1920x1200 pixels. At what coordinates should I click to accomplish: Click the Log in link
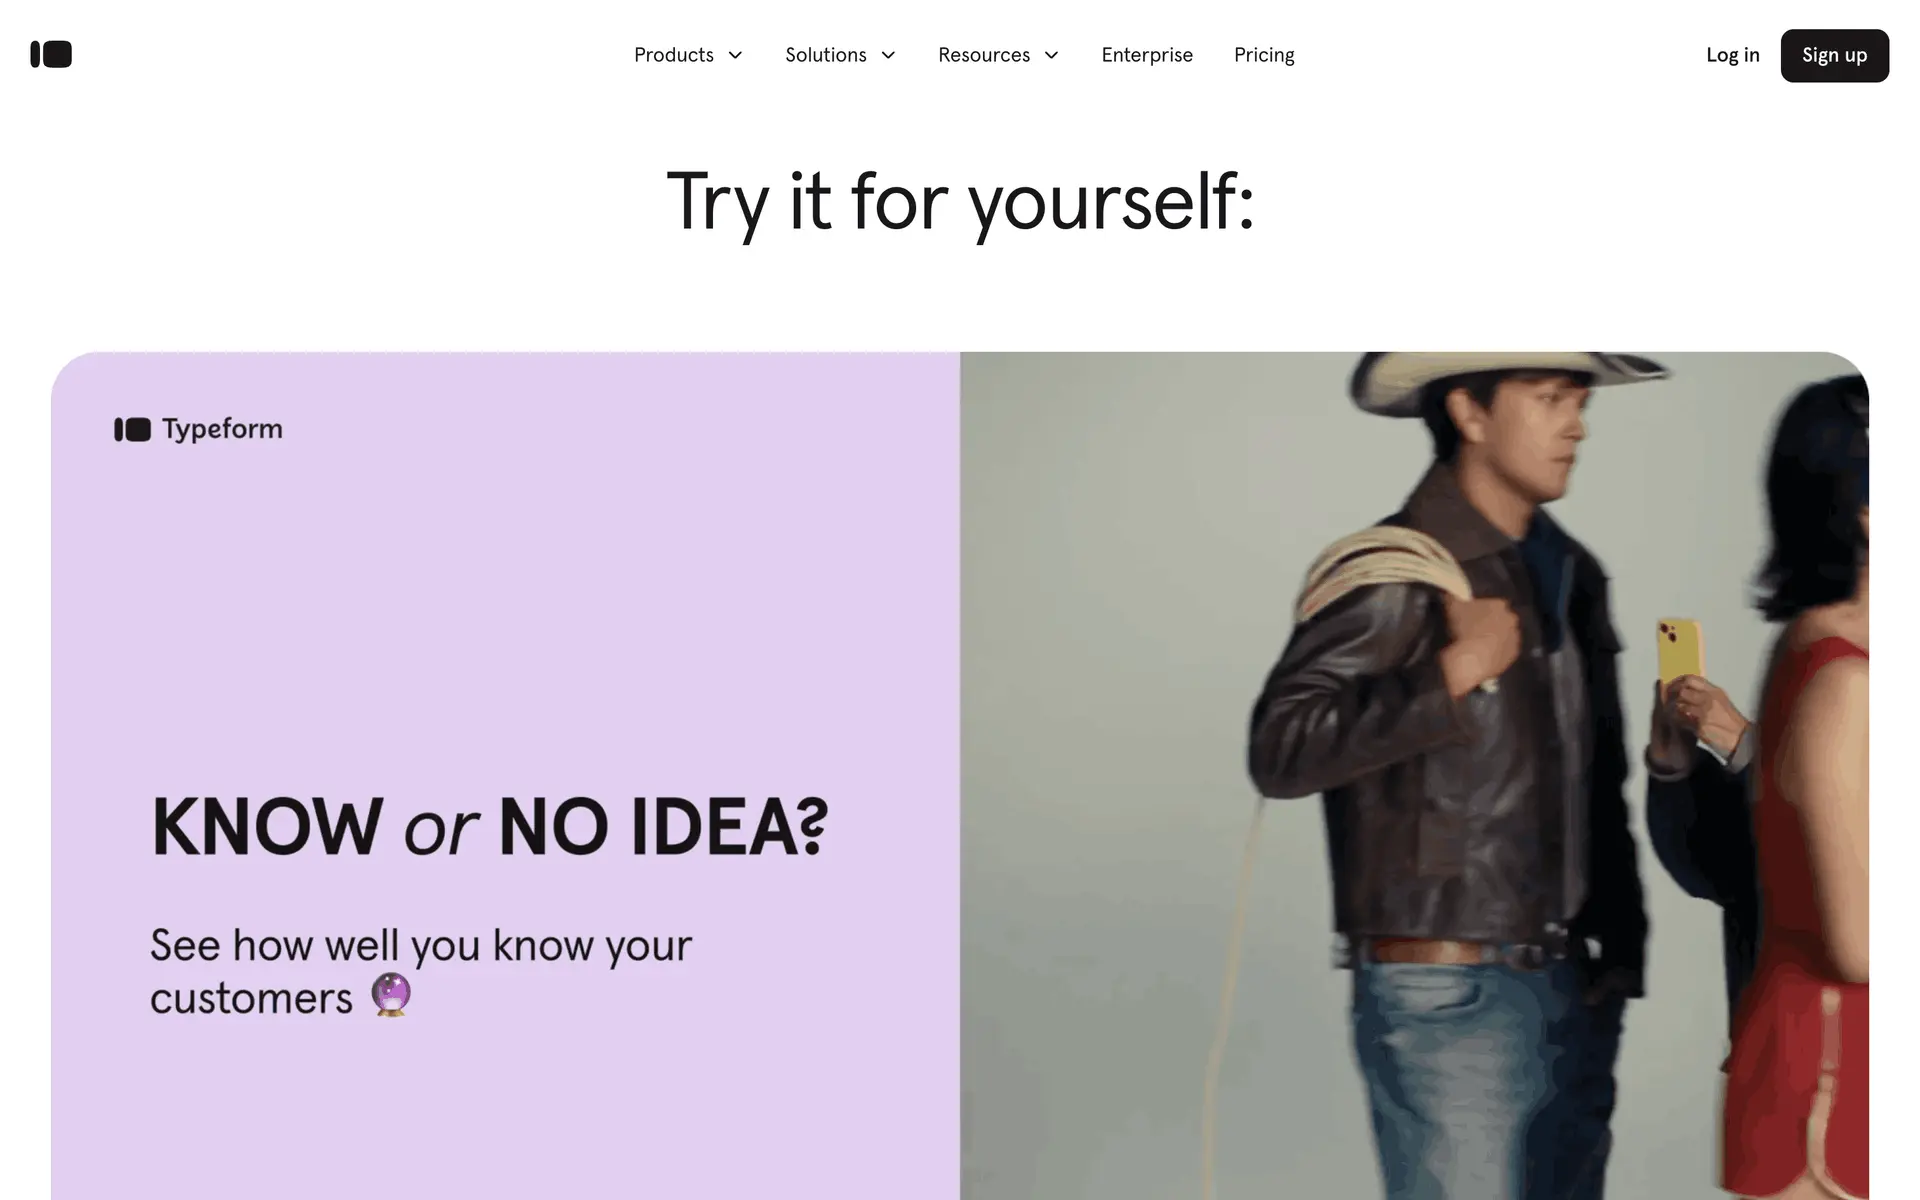click(x=1732, y=55)
